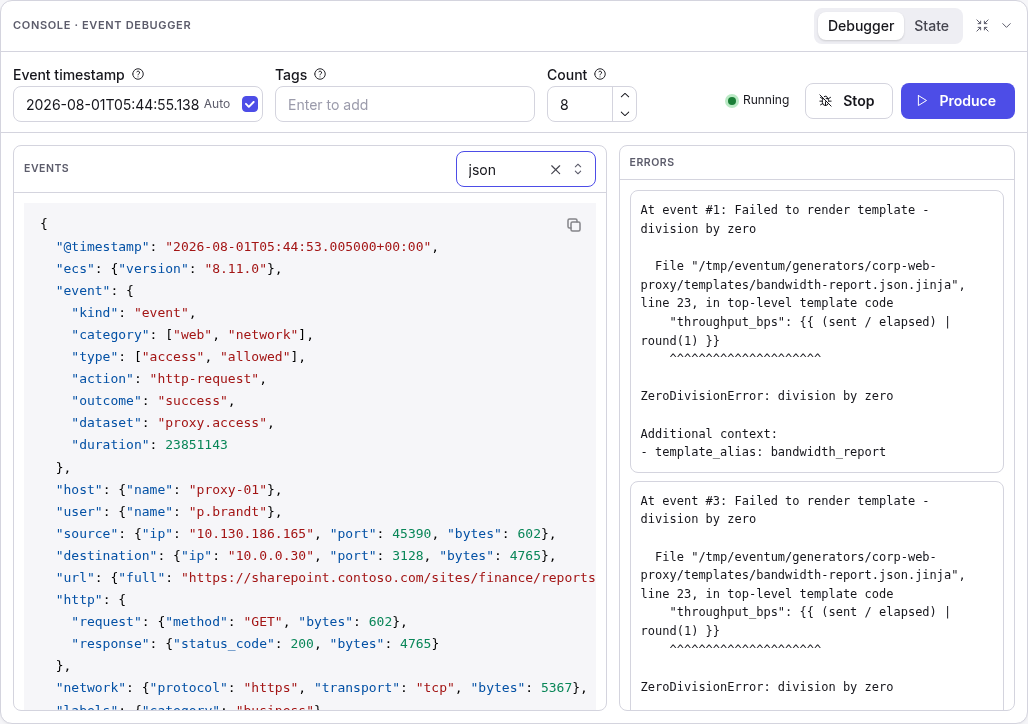Decrease Count with down arrow
This screenshot has width=1028, height=724.
pos(625,113)
